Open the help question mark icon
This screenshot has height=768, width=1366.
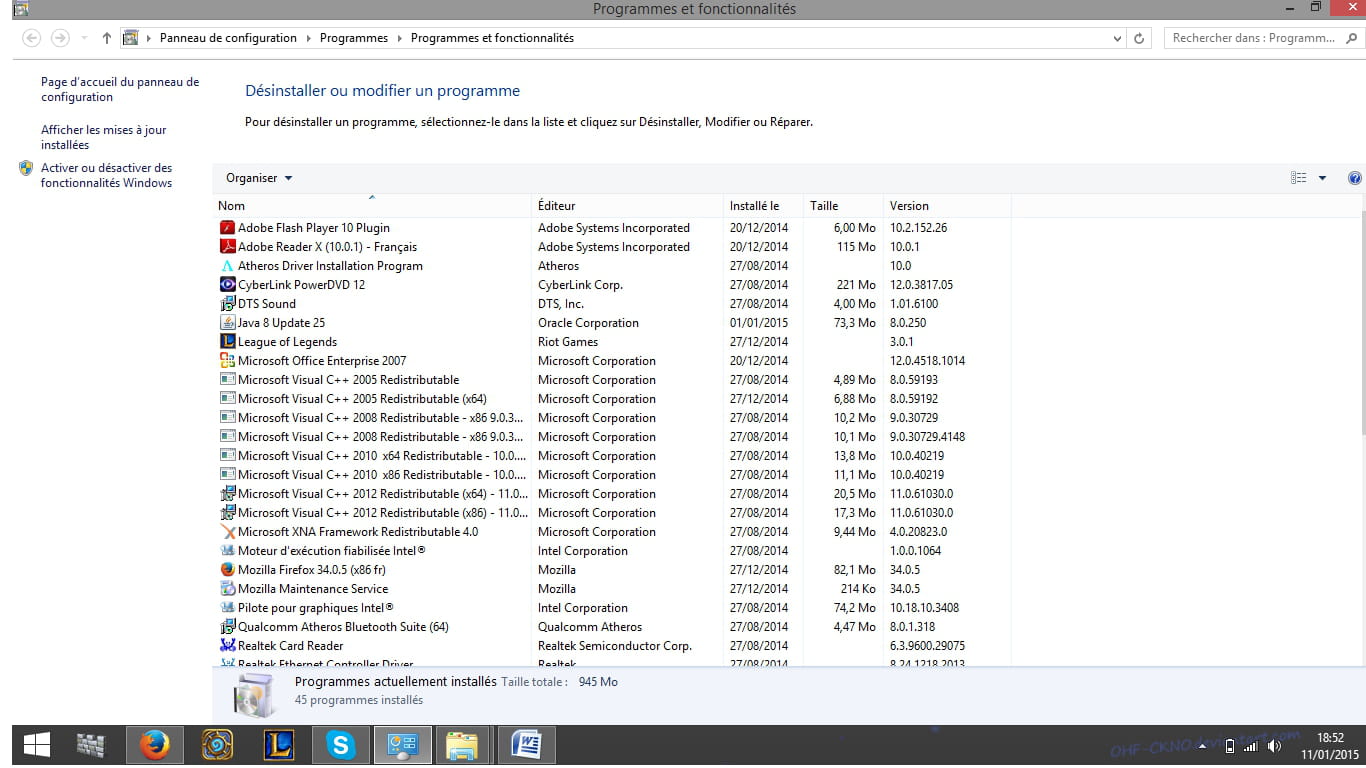[1355, 178]
